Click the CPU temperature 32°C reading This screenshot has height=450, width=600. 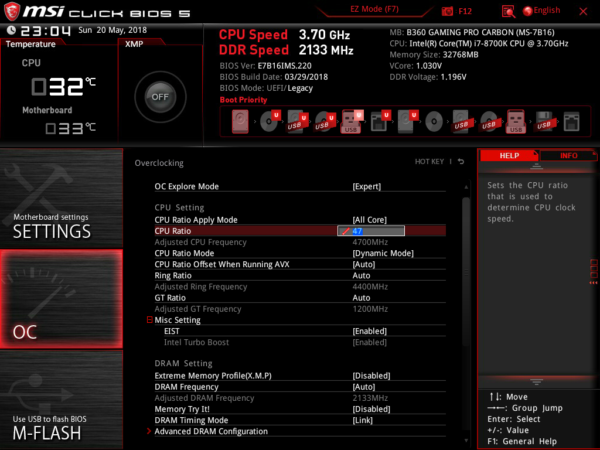pos(64,86)
